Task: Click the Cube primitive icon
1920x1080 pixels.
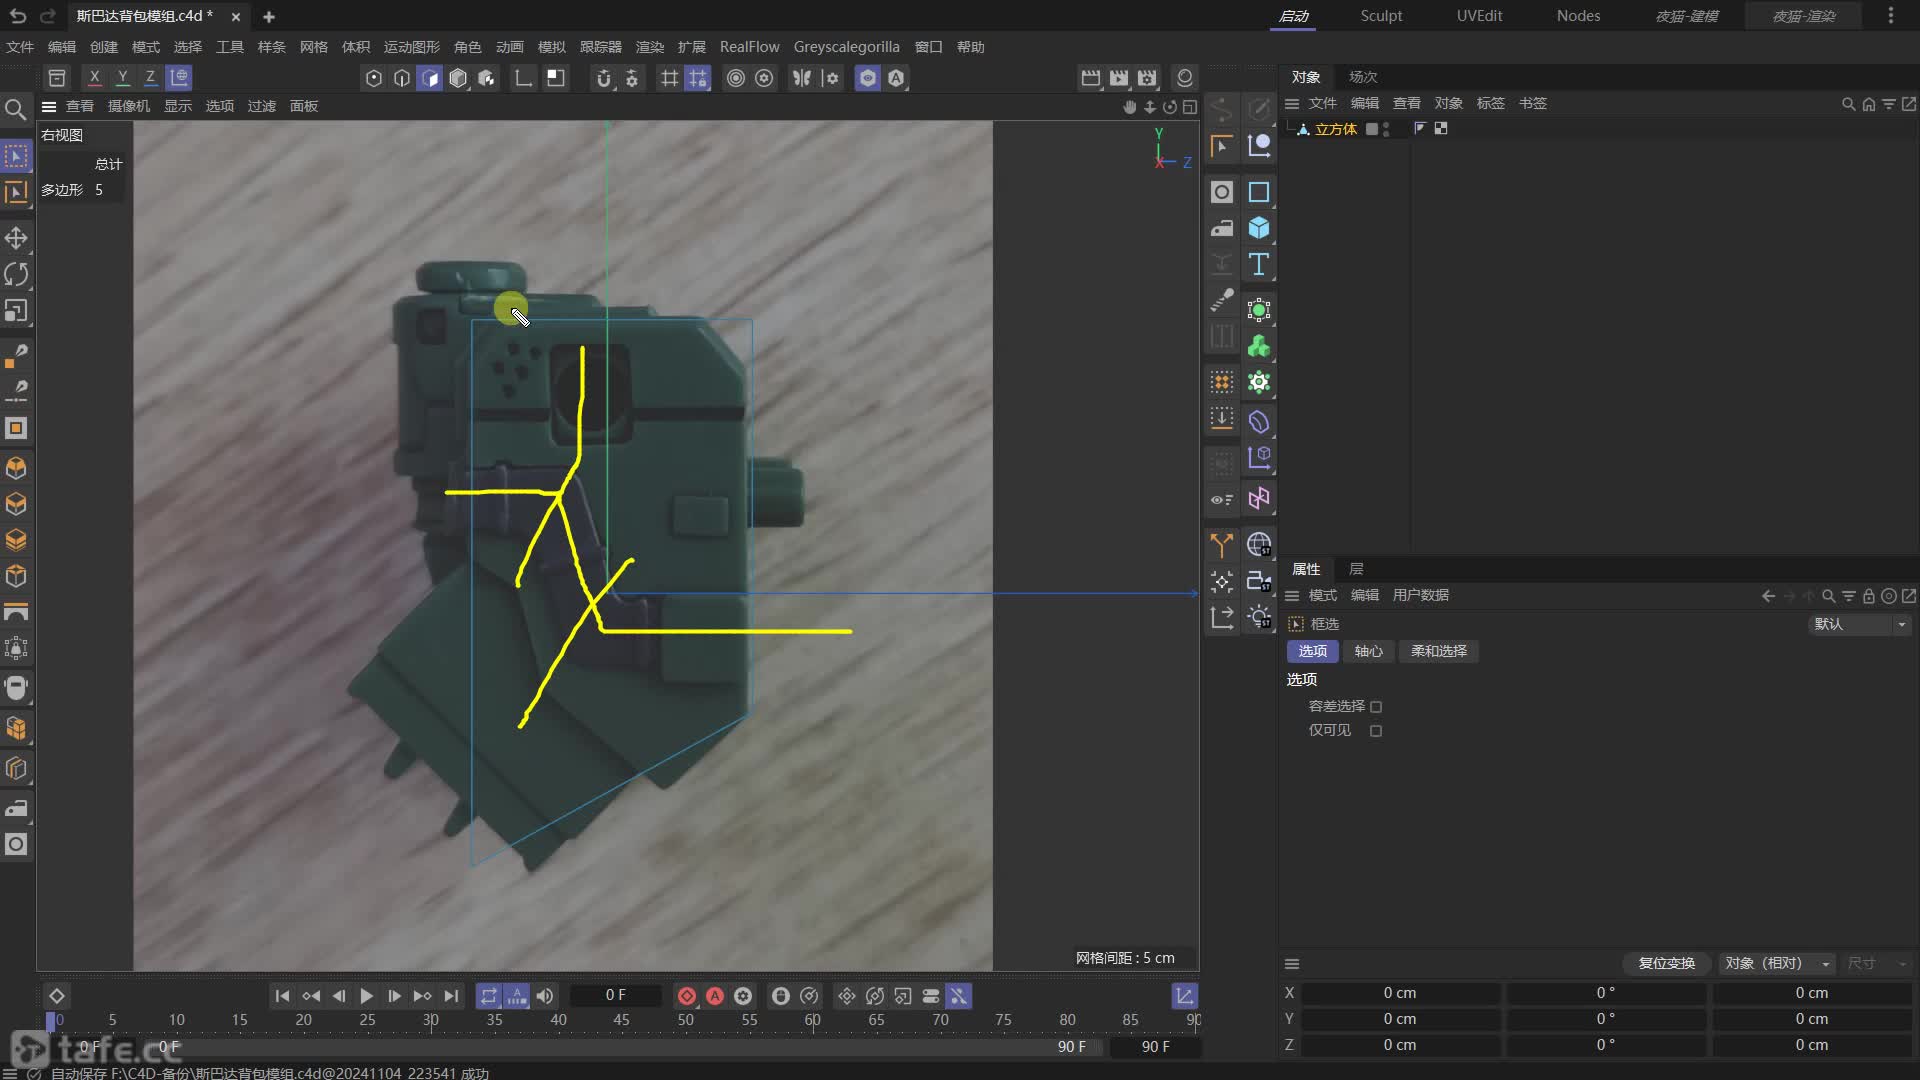Action: [1259, 228]
